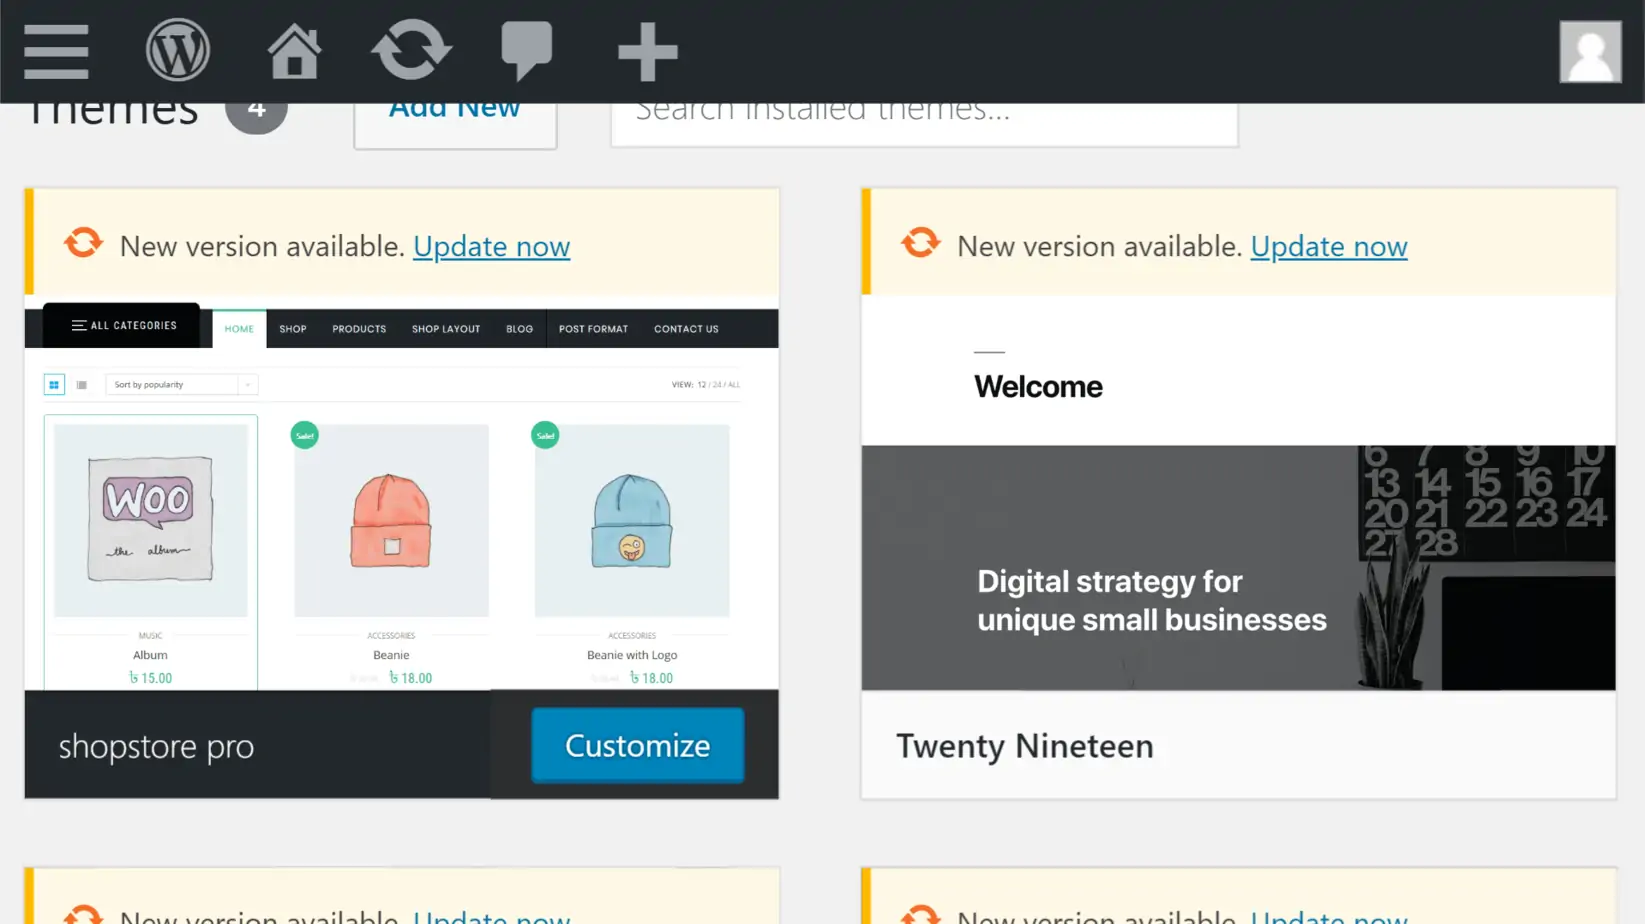Go to site via home icon

coord(294,51)
